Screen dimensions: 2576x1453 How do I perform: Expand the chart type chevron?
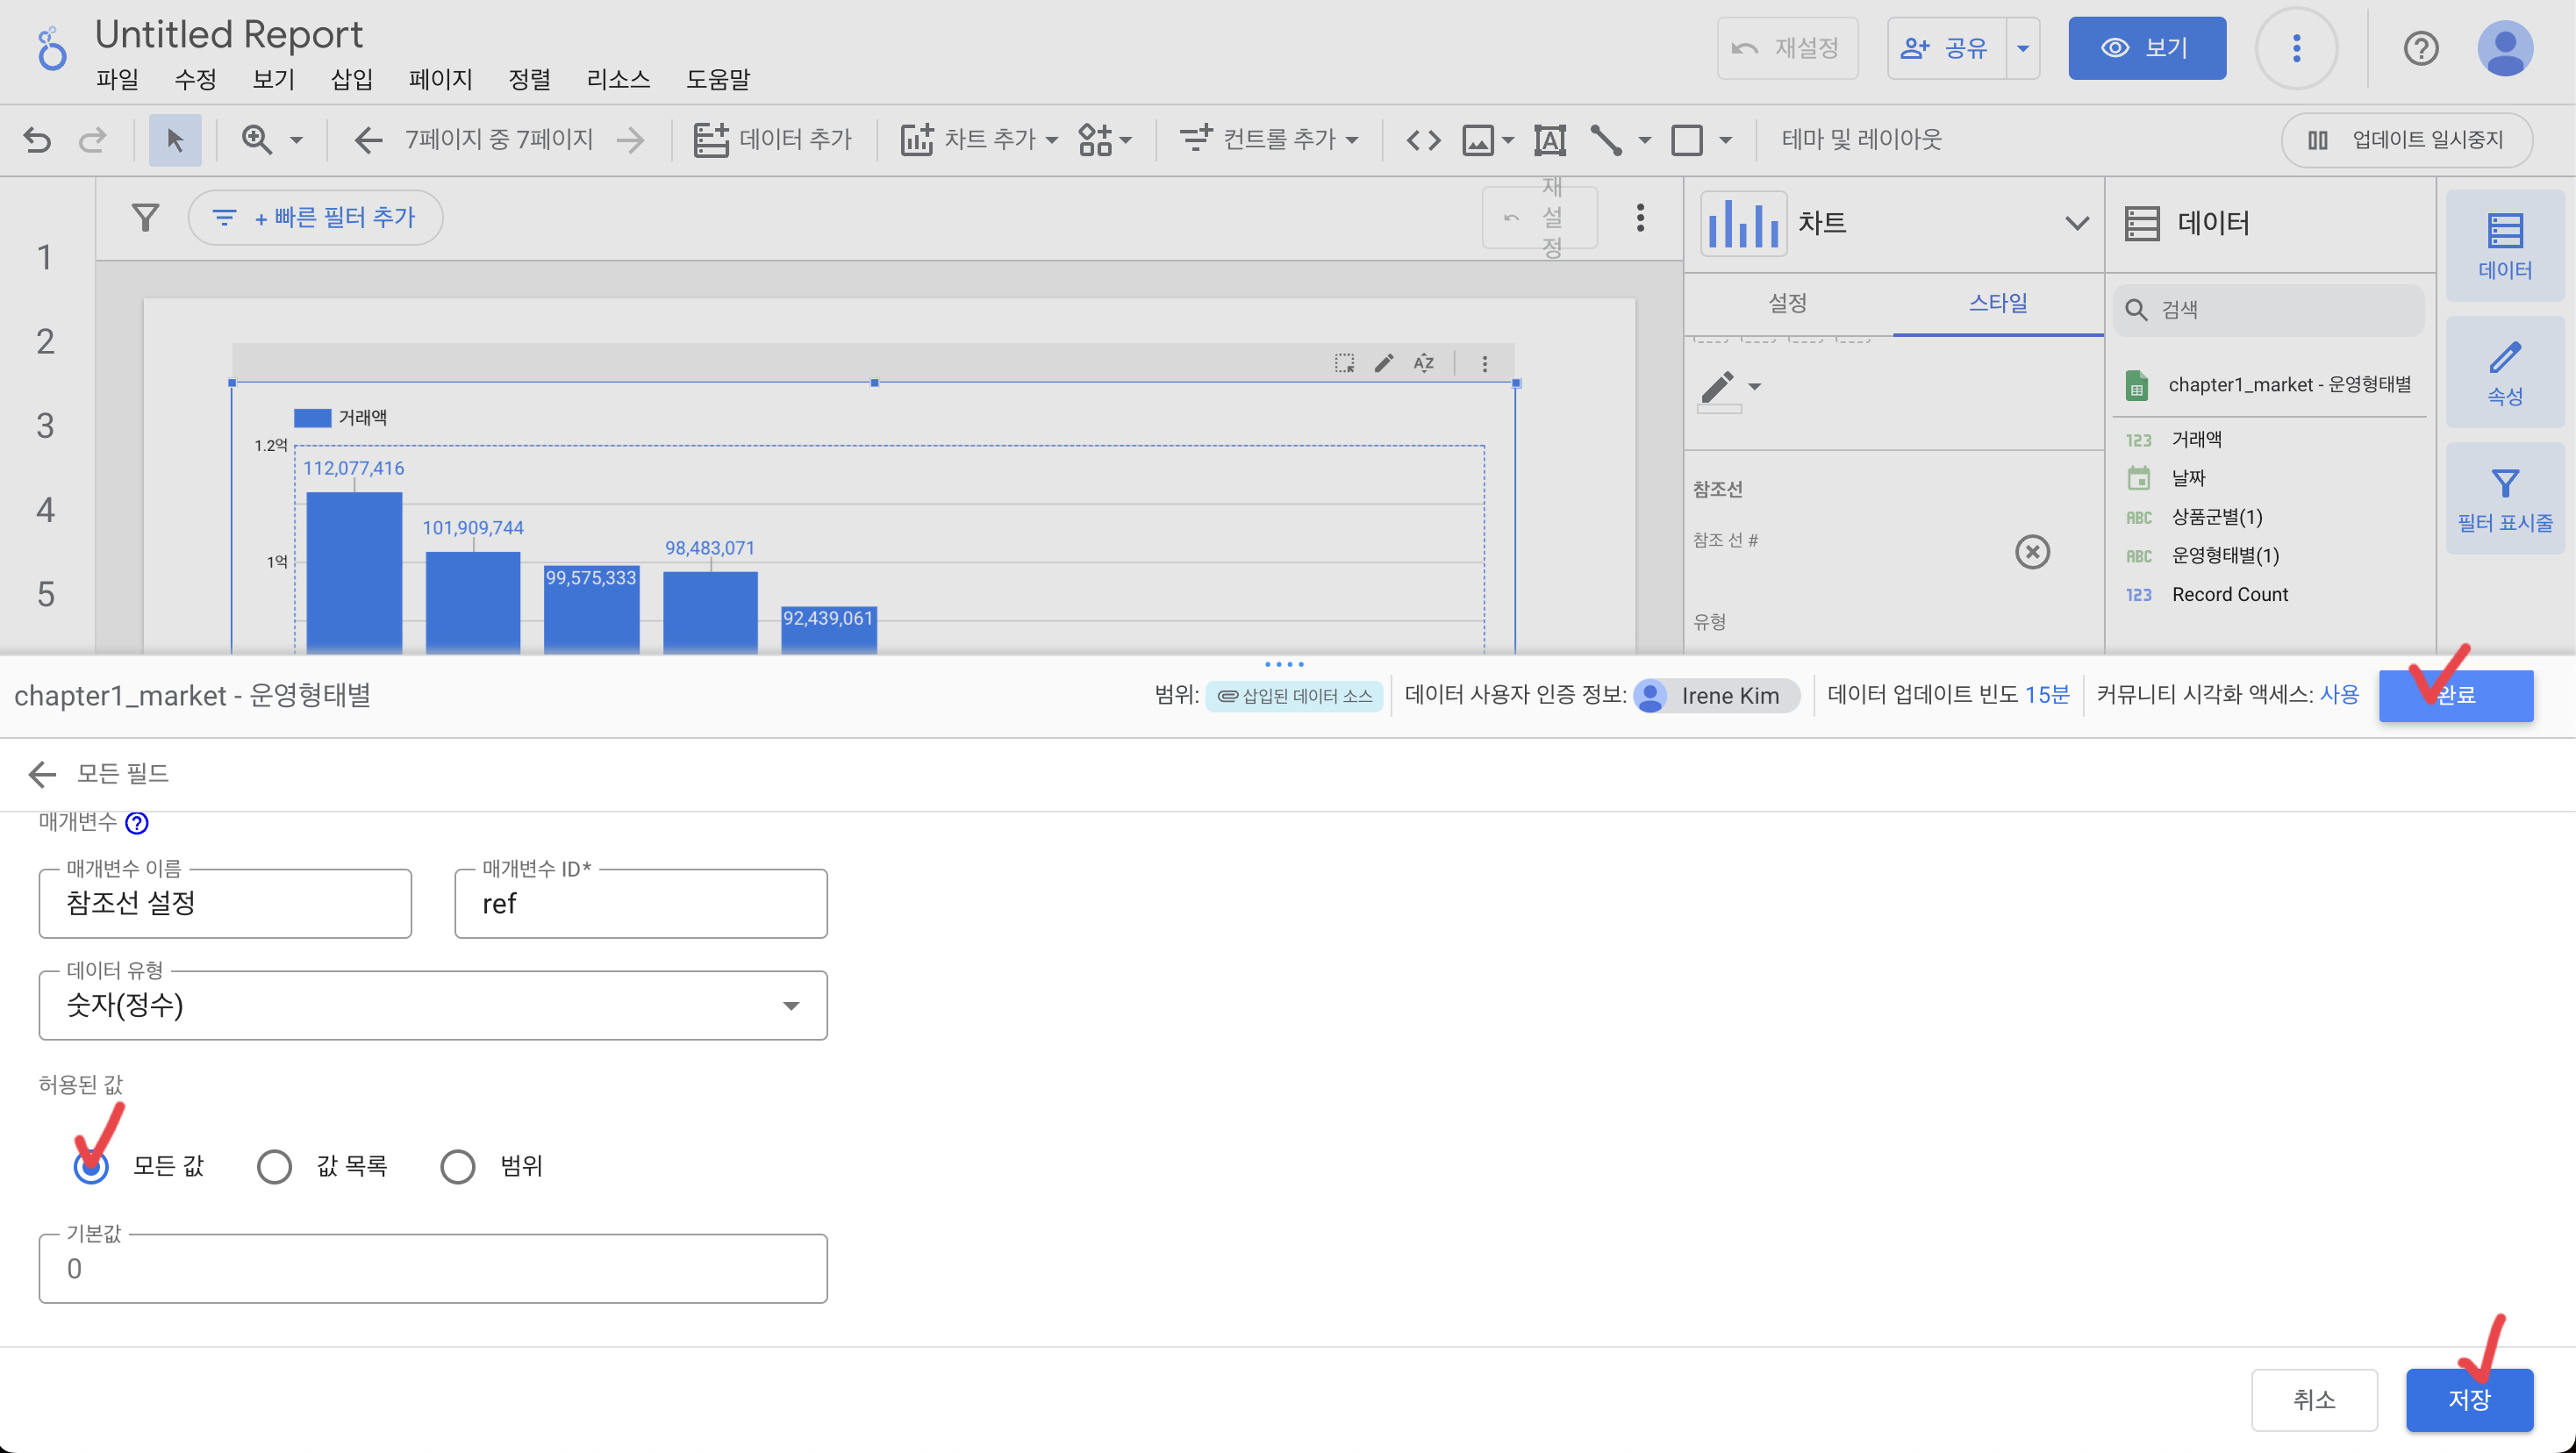2076,223
